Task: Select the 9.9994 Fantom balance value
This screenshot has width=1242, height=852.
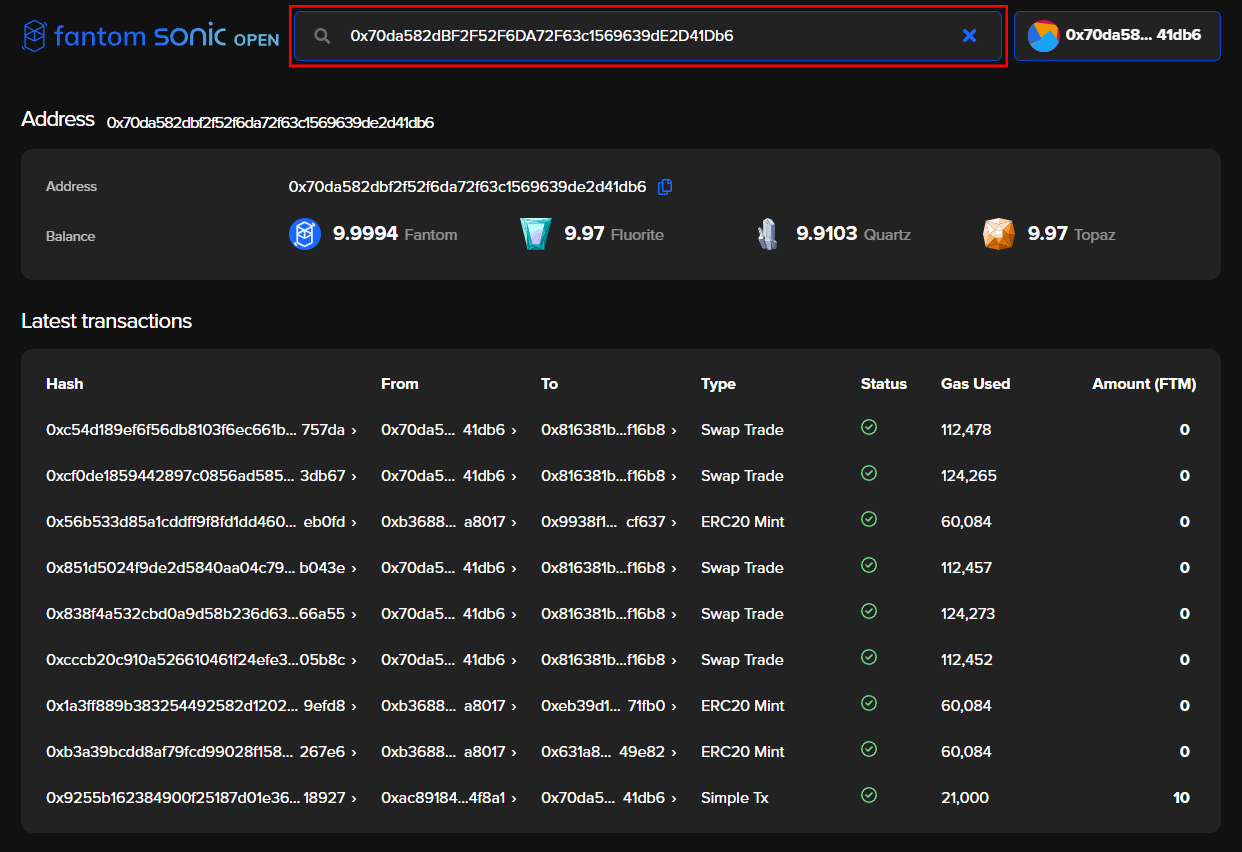Action: [366, 234]
